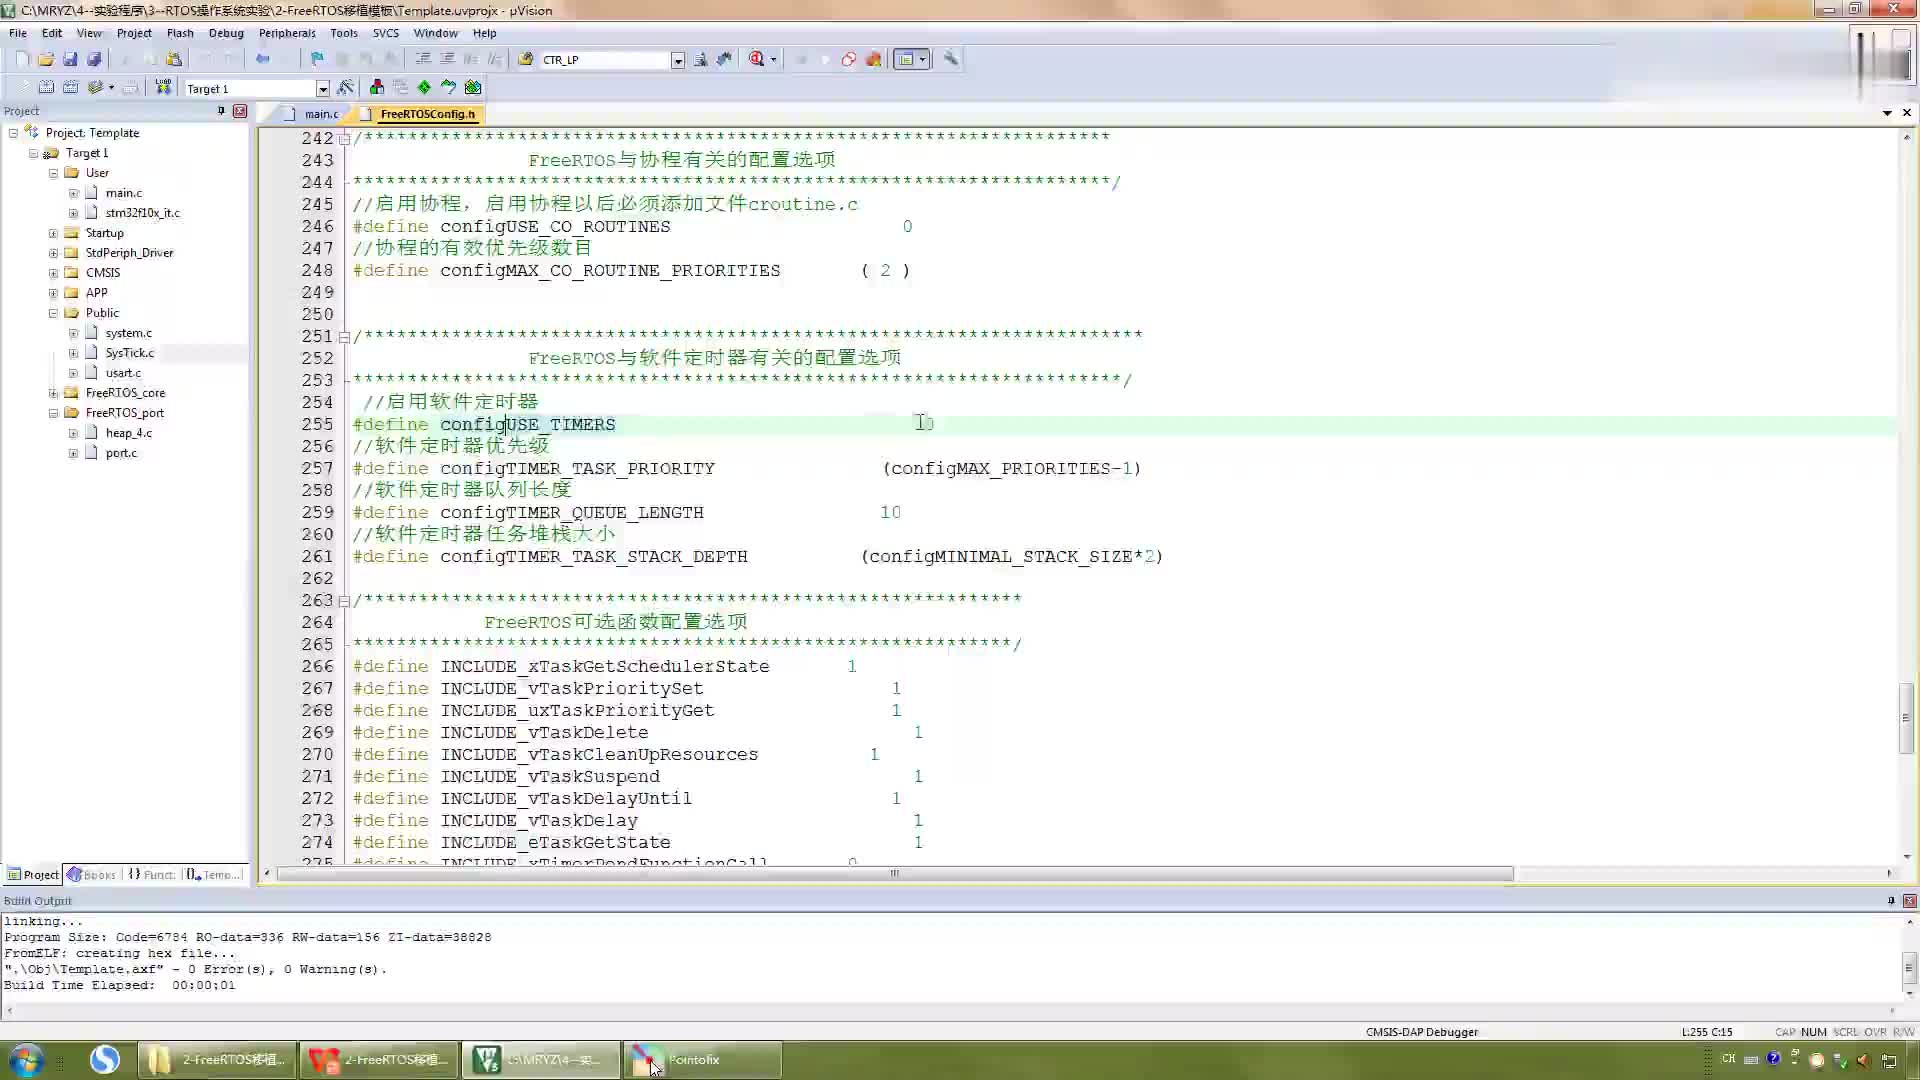Collapse the Public folder
The height and width of the screenshot is (1080, 1920).
[x=53, y=313]
